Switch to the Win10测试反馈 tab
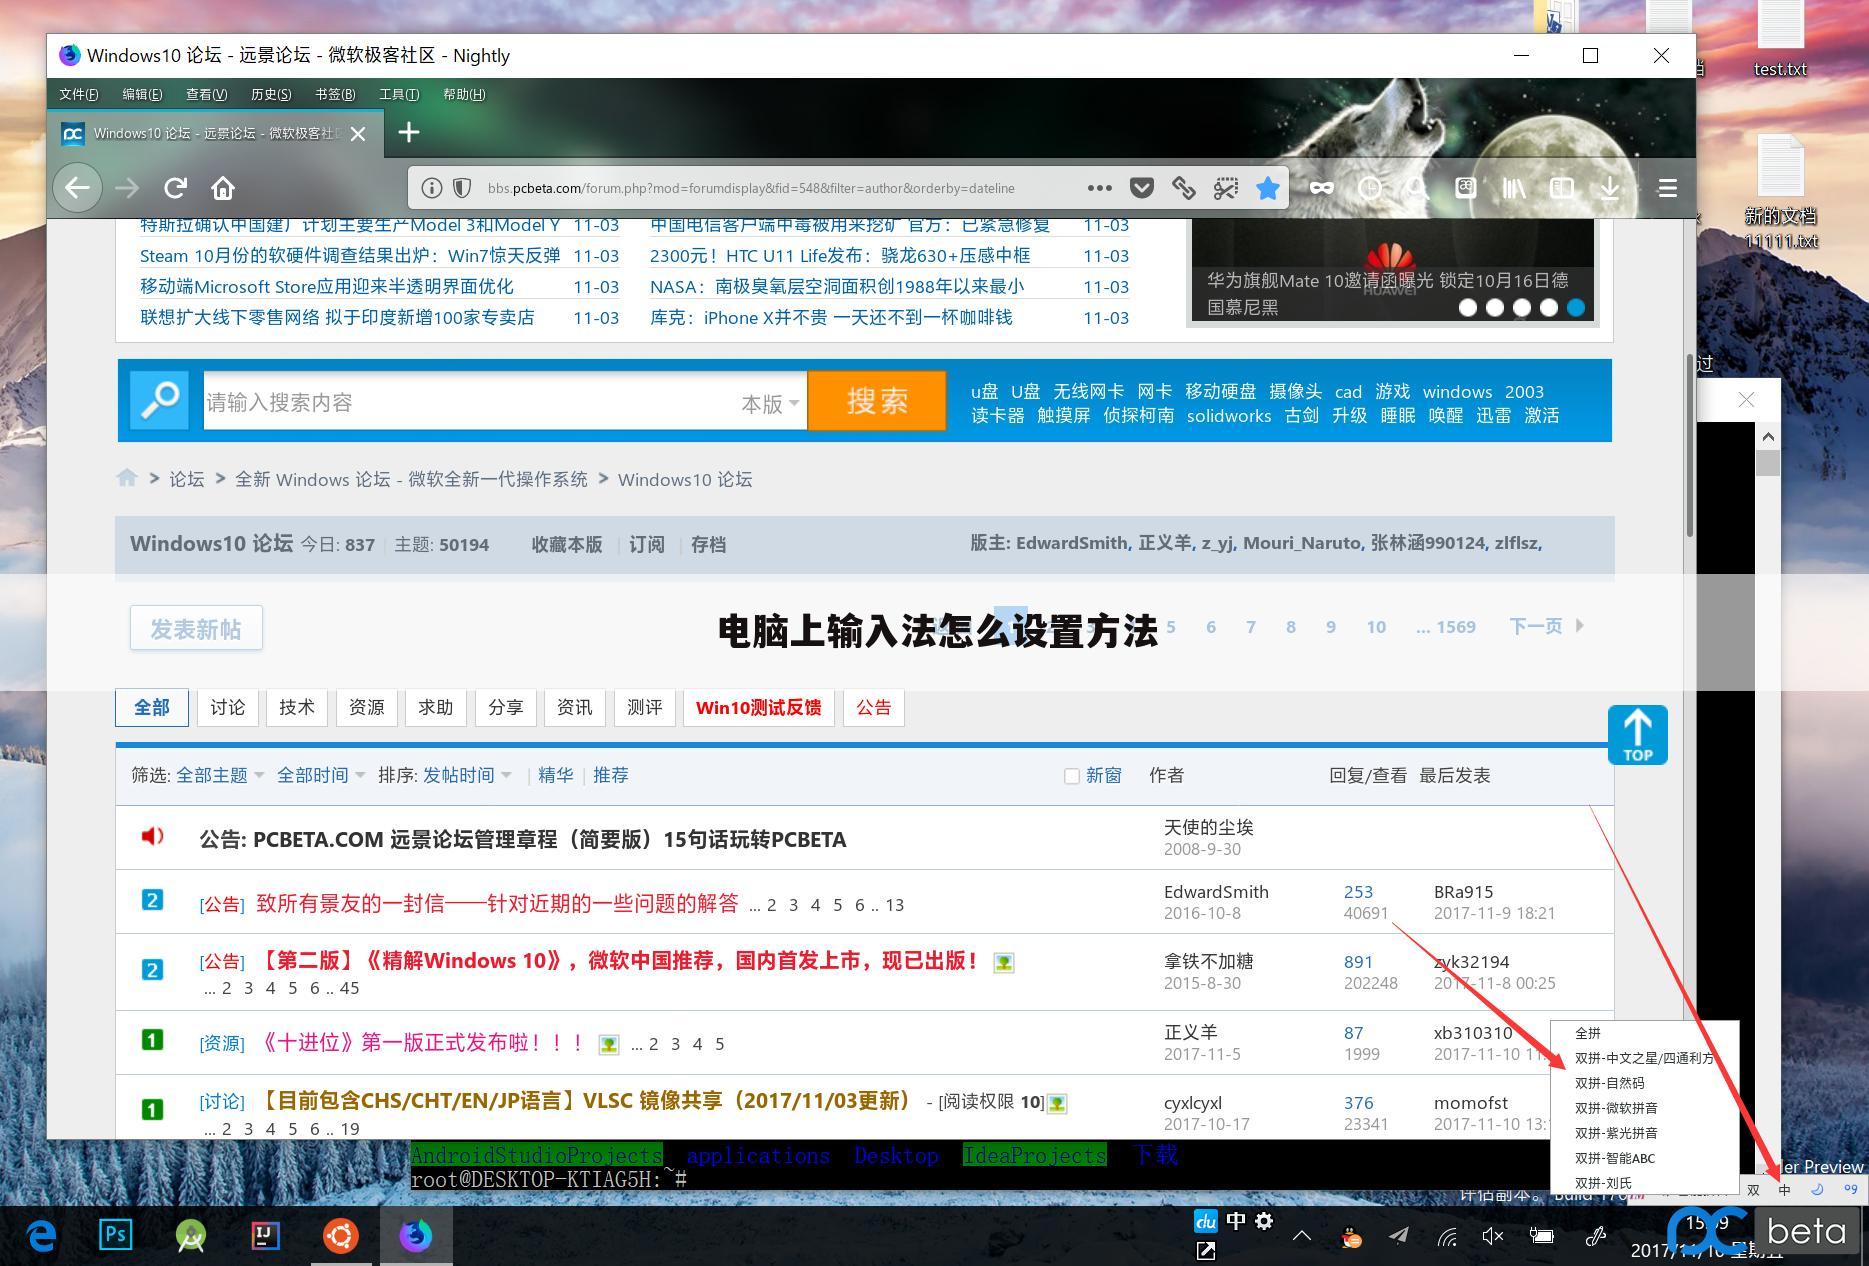 (758, 707)
